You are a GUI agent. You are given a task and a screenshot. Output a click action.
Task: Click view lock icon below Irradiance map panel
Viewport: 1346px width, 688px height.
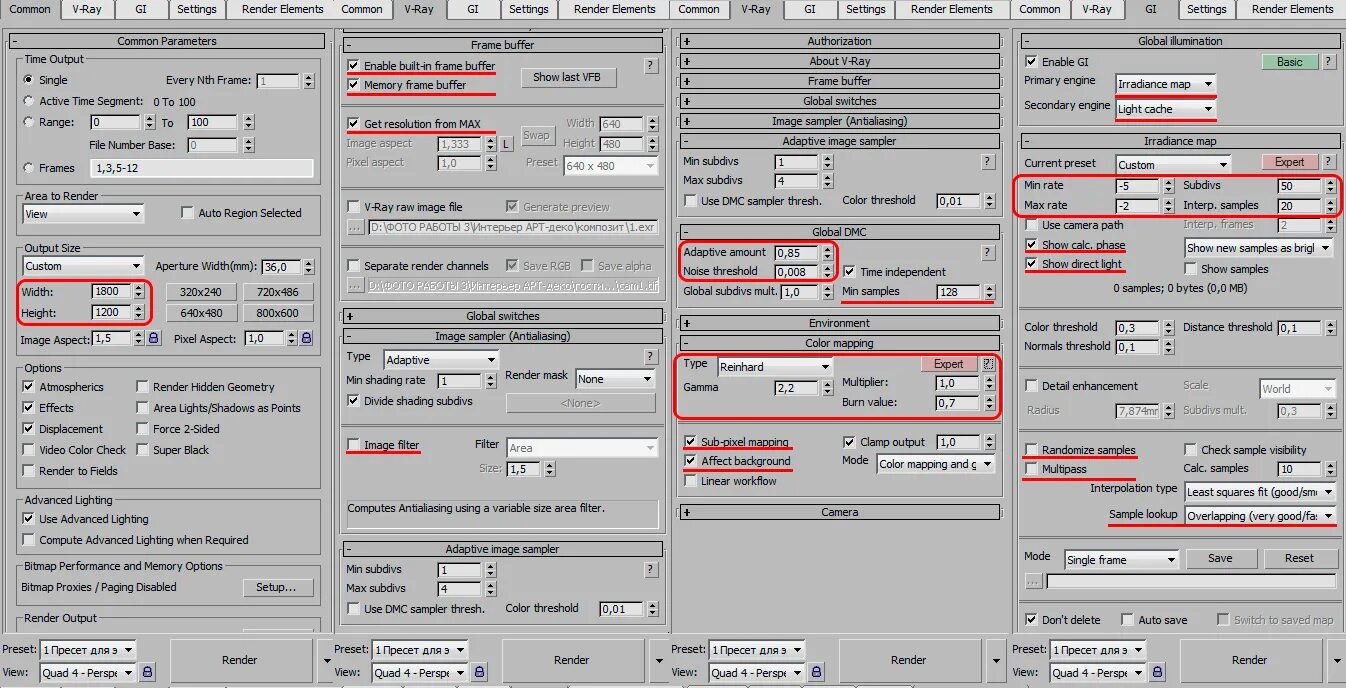tap(1156, 673)
